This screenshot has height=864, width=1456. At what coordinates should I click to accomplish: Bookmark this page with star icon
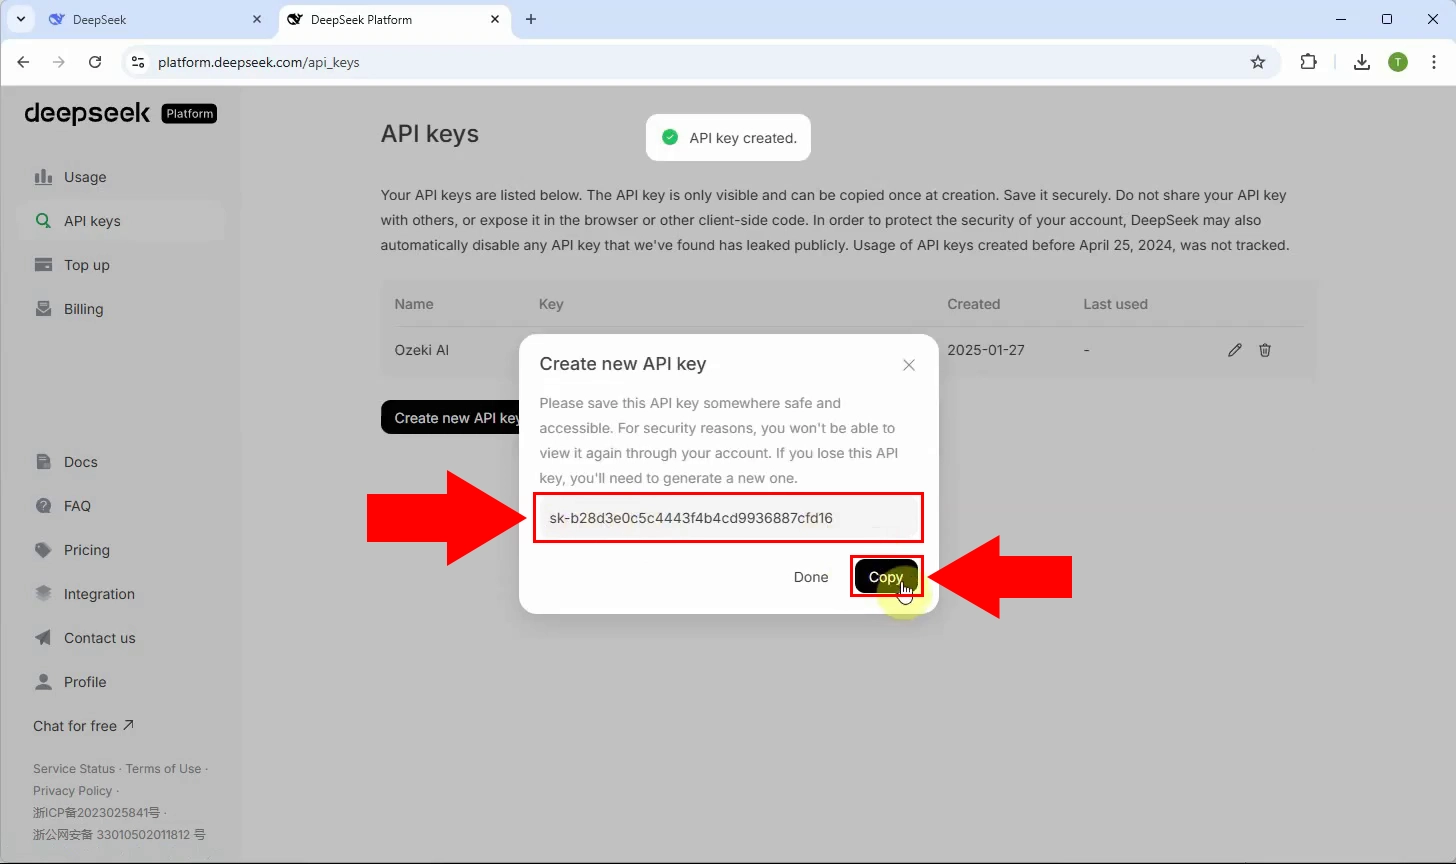coord(1258,62)
